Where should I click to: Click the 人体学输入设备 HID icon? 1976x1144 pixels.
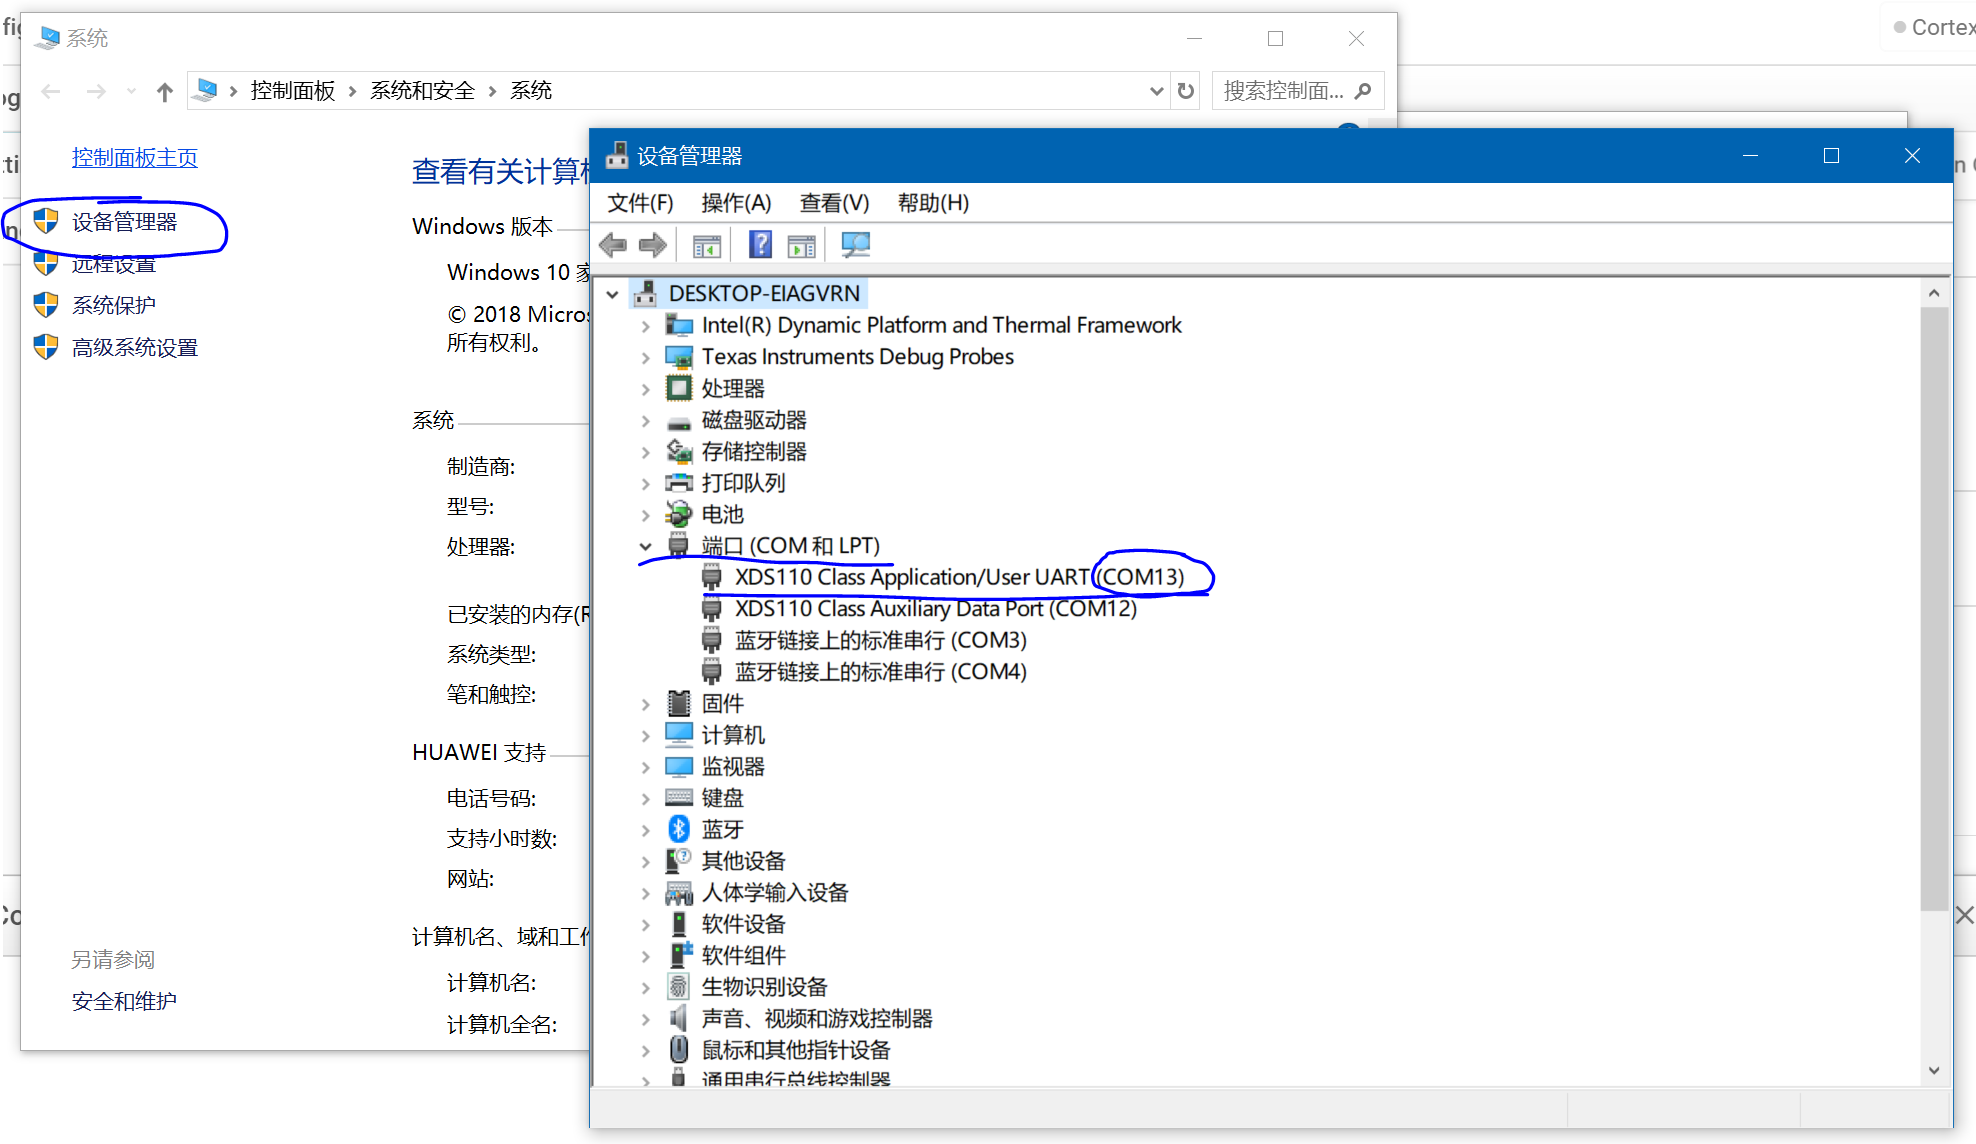679,892
